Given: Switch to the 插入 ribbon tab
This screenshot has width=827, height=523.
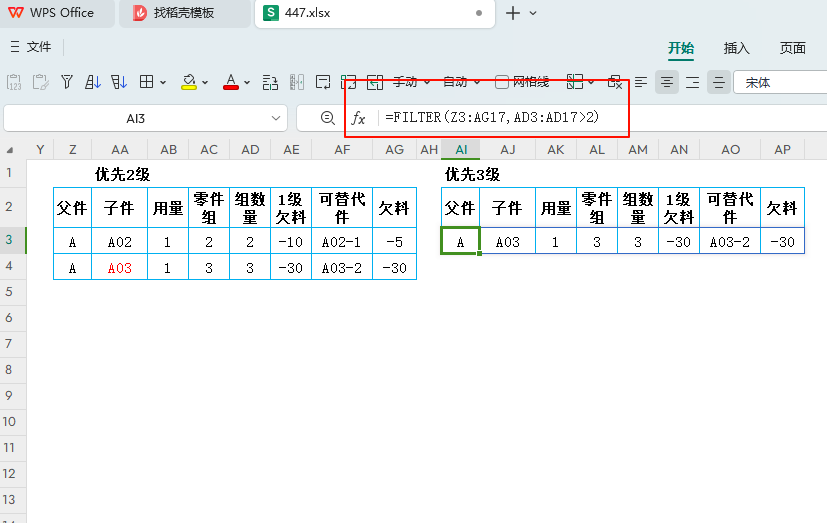Looking at the screenshot, I should click(x=736, y=48).
